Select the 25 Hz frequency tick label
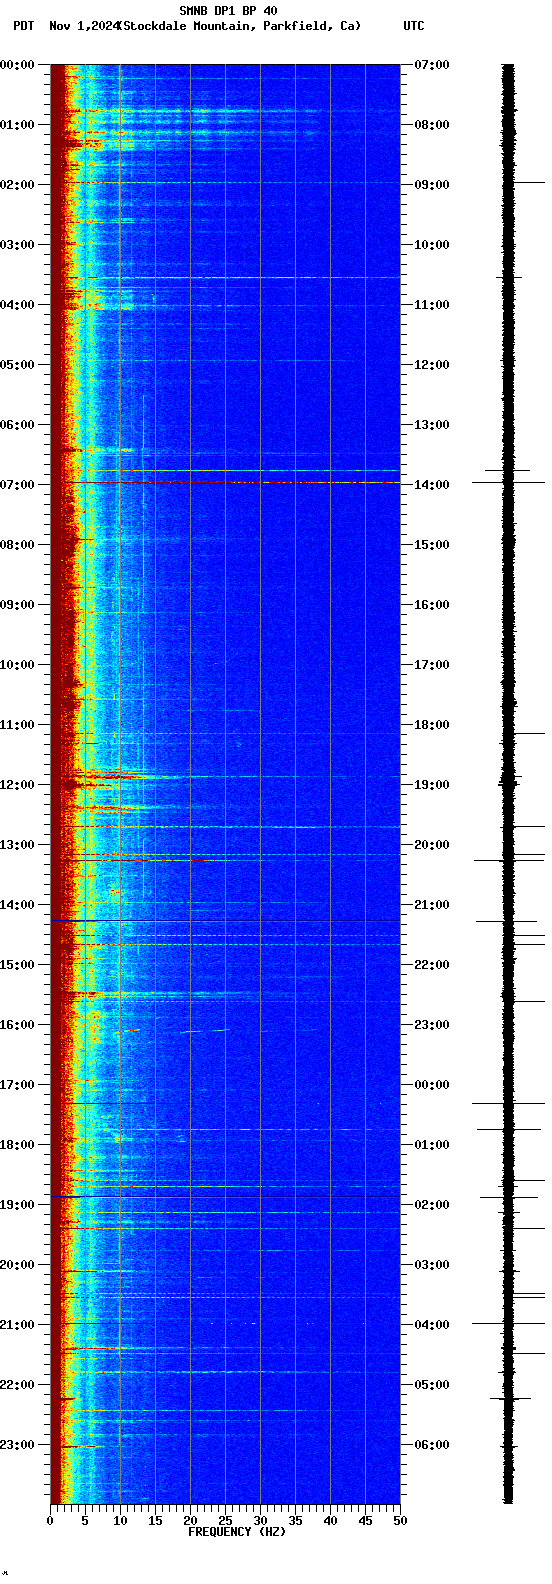Screen dimensions: 552x1584 click(x=225, y=1521)
